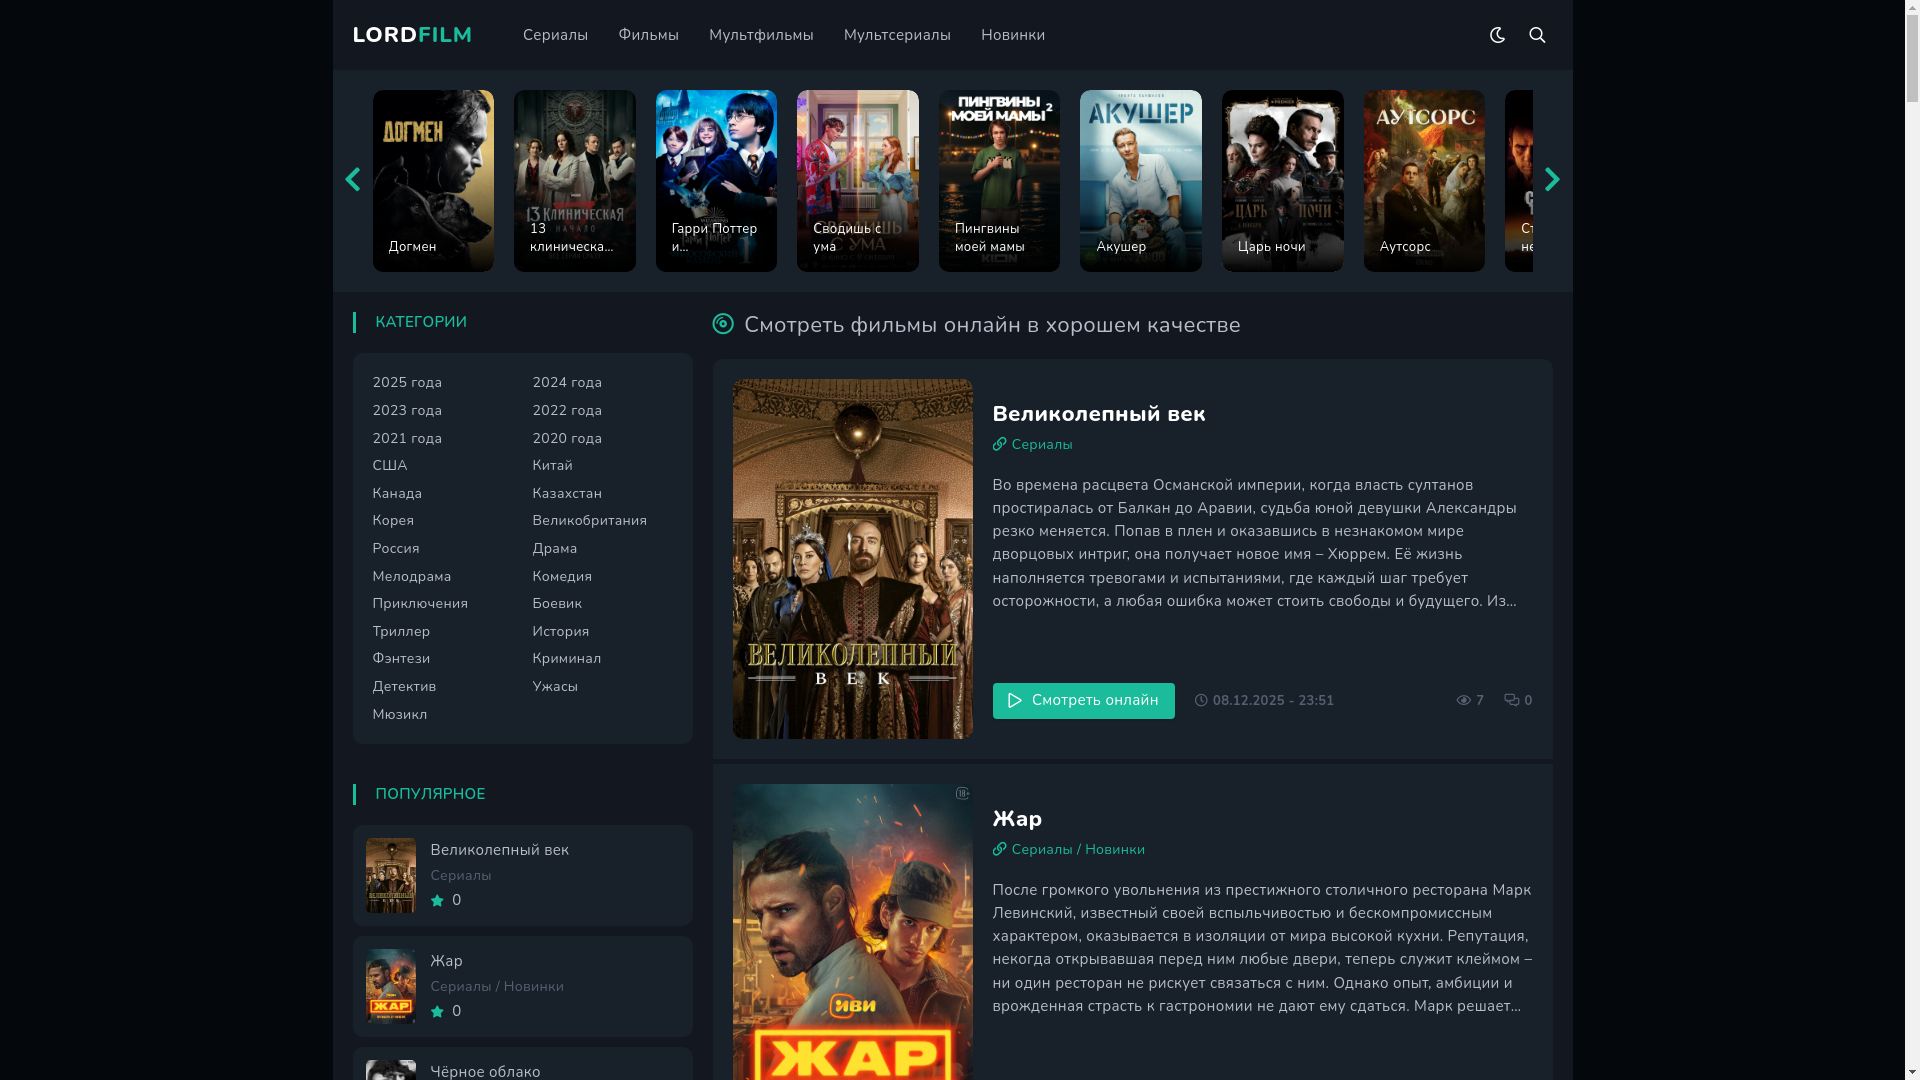
Task: Browse the Приключения genre
Action: [x=420, y=604]
